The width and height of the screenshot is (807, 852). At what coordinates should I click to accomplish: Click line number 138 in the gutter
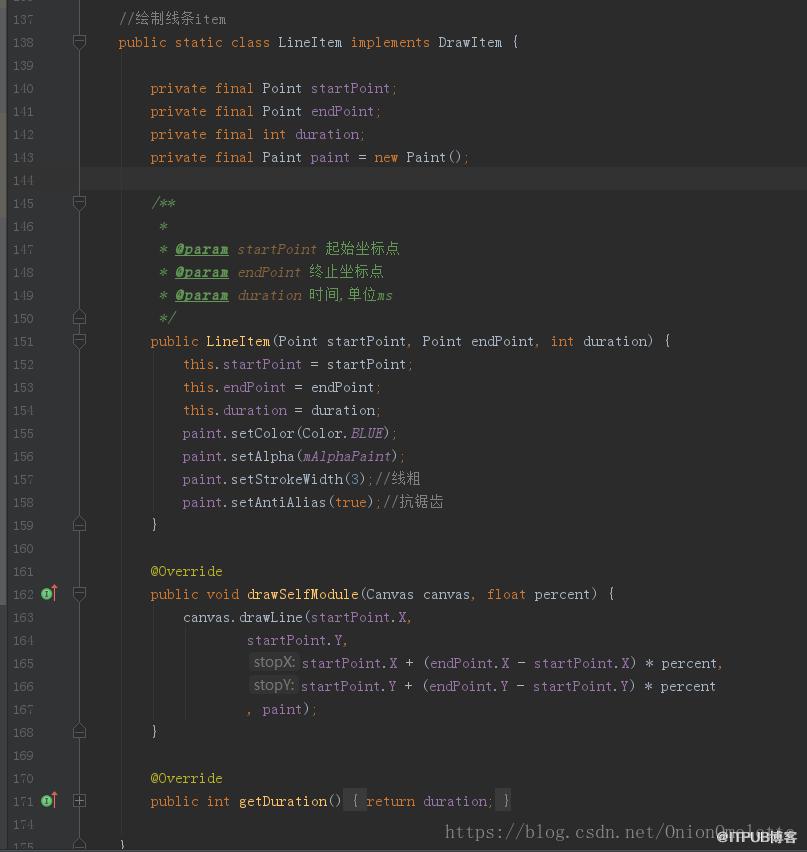[x=23, y=42]
